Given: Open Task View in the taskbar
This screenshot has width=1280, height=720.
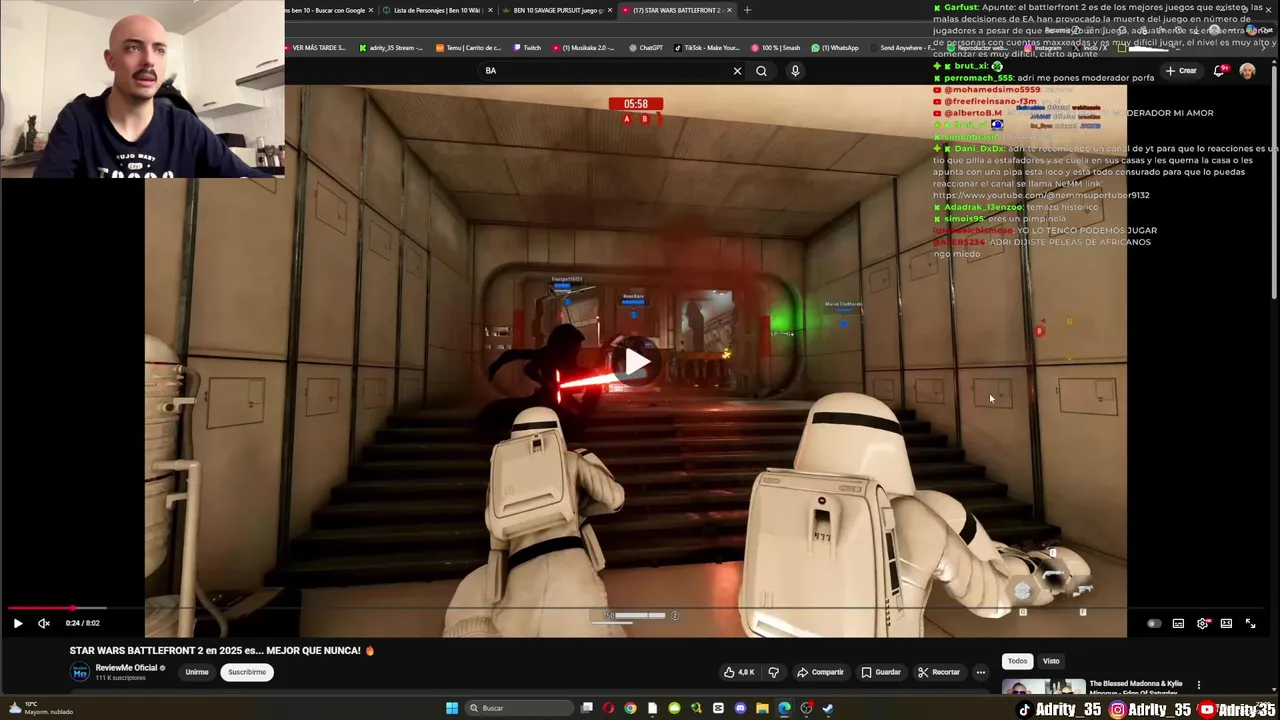Looking at the screenshot, I should [587, 708].
